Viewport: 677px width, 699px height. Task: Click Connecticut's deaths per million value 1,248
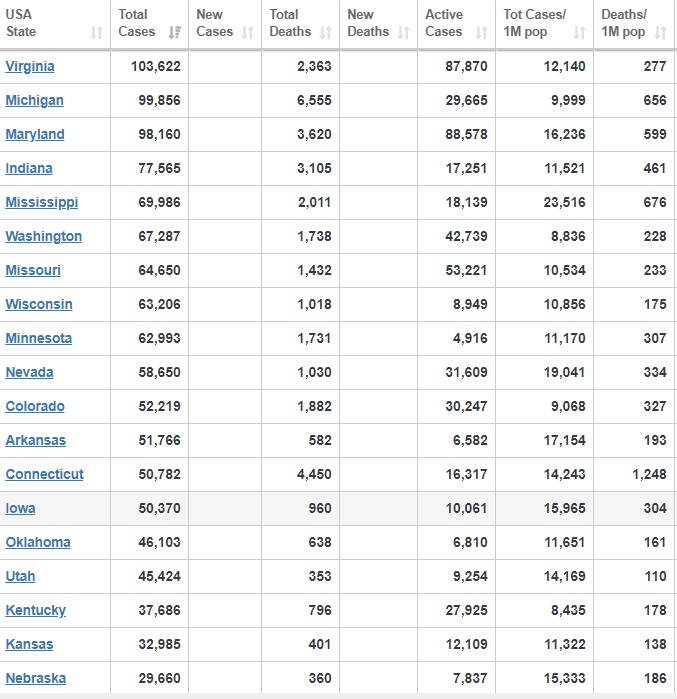click(x=646, y=475)
